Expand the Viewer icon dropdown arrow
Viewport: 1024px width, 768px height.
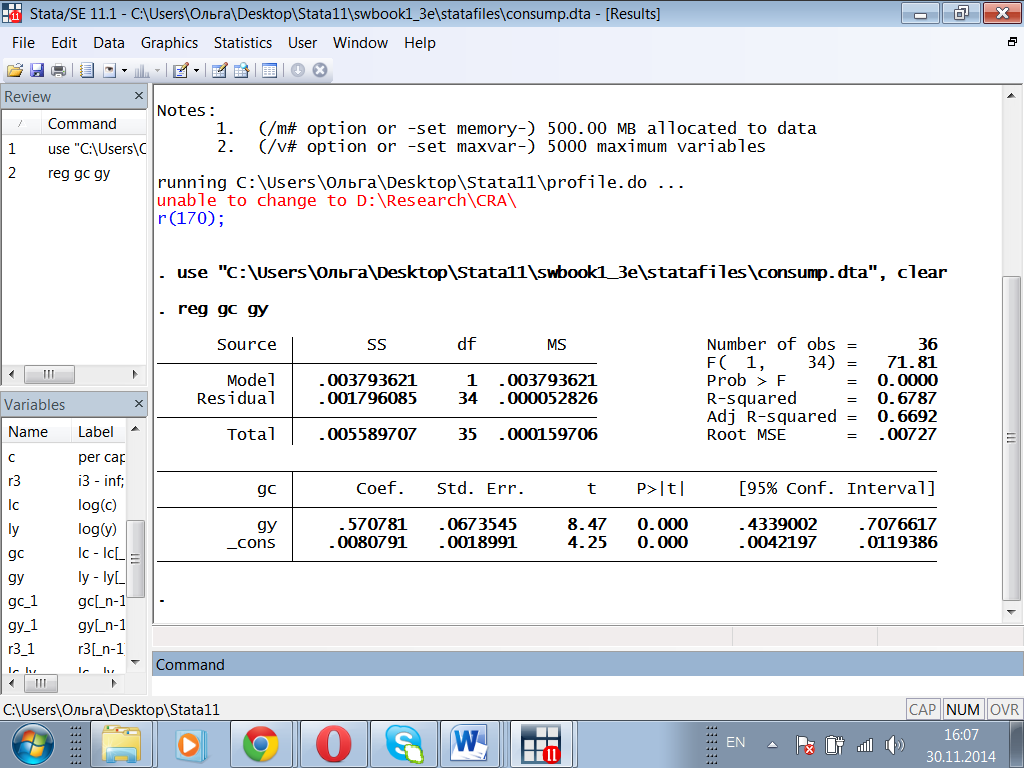124,70
